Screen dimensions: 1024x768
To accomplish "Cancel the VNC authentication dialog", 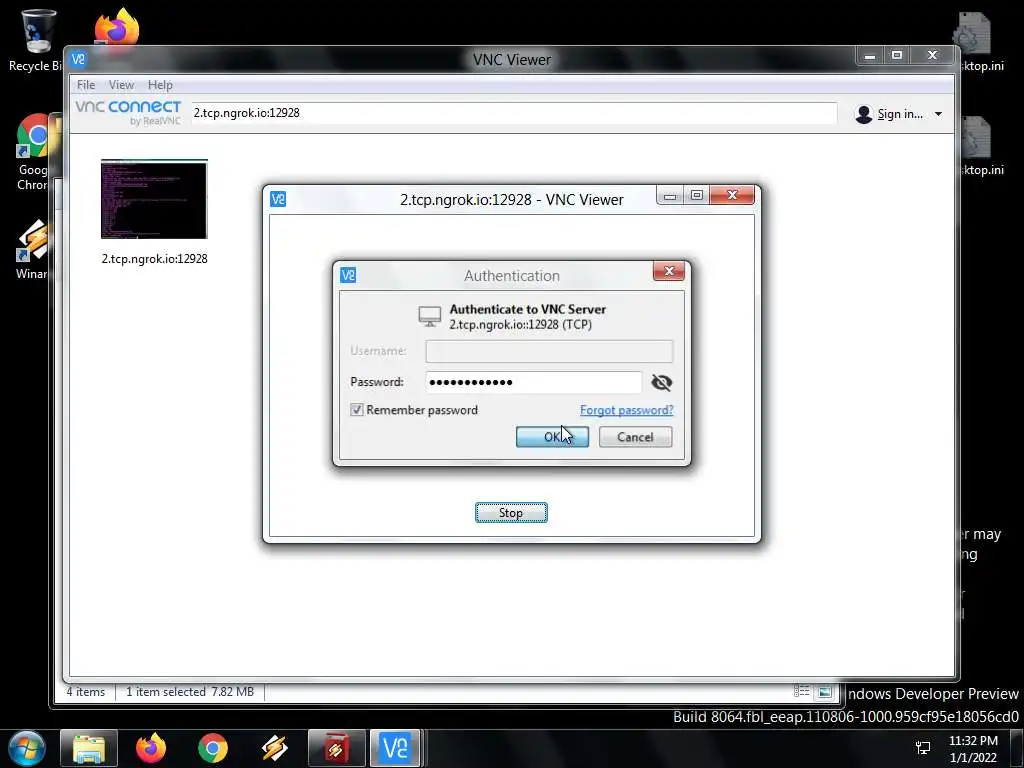I will click(635, 437).
